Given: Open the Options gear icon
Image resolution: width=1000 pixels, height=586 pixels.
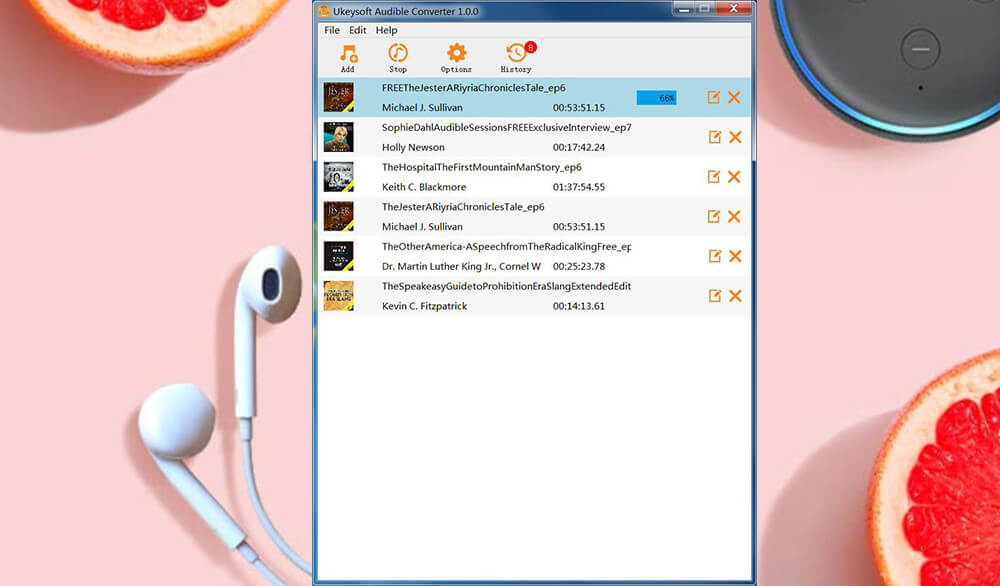Looking at the screenshot, I should pyautogui.click(x=457, y=54).
